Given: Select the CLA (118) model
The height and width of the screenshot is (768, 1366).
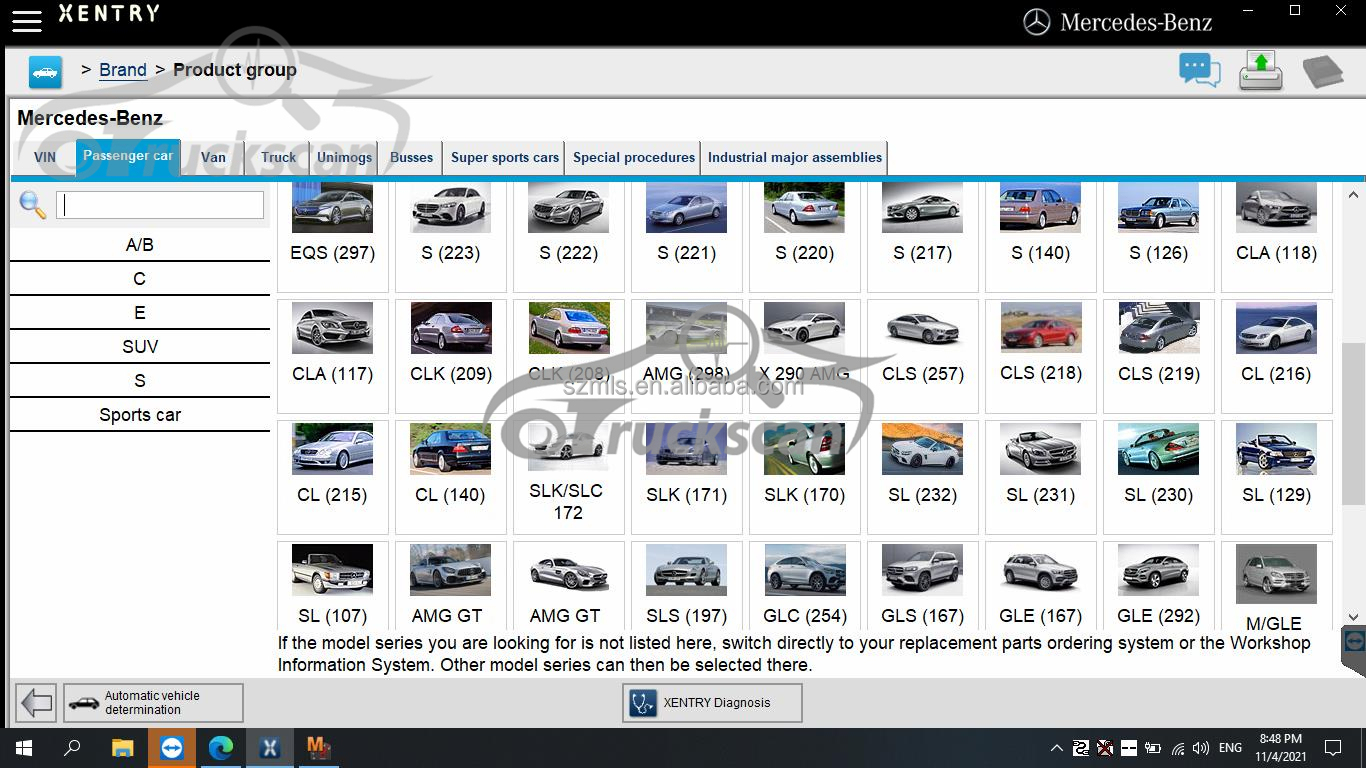Looking at the screenshot, I should click(x=1277, y=236).
